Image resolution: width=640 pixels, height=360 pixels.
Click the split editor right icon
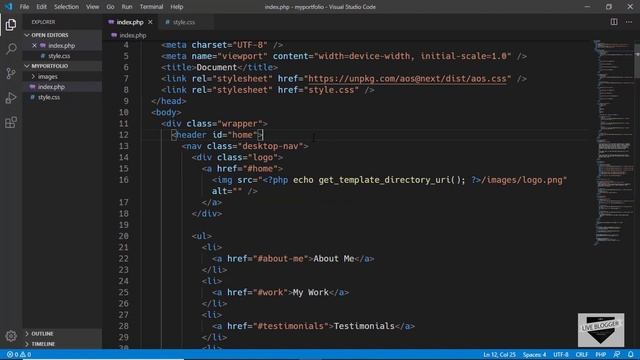point(614,22)
